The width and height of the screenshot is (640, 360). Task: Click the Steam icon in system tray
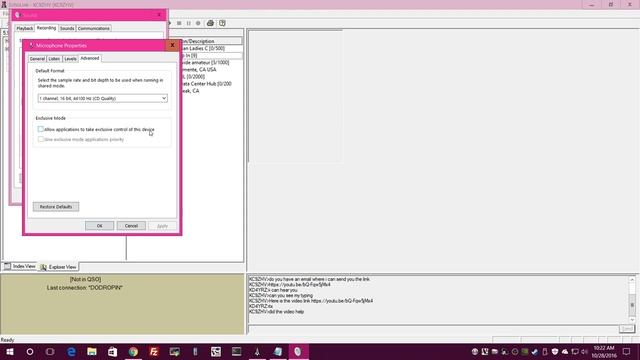[x=535, y=351]
